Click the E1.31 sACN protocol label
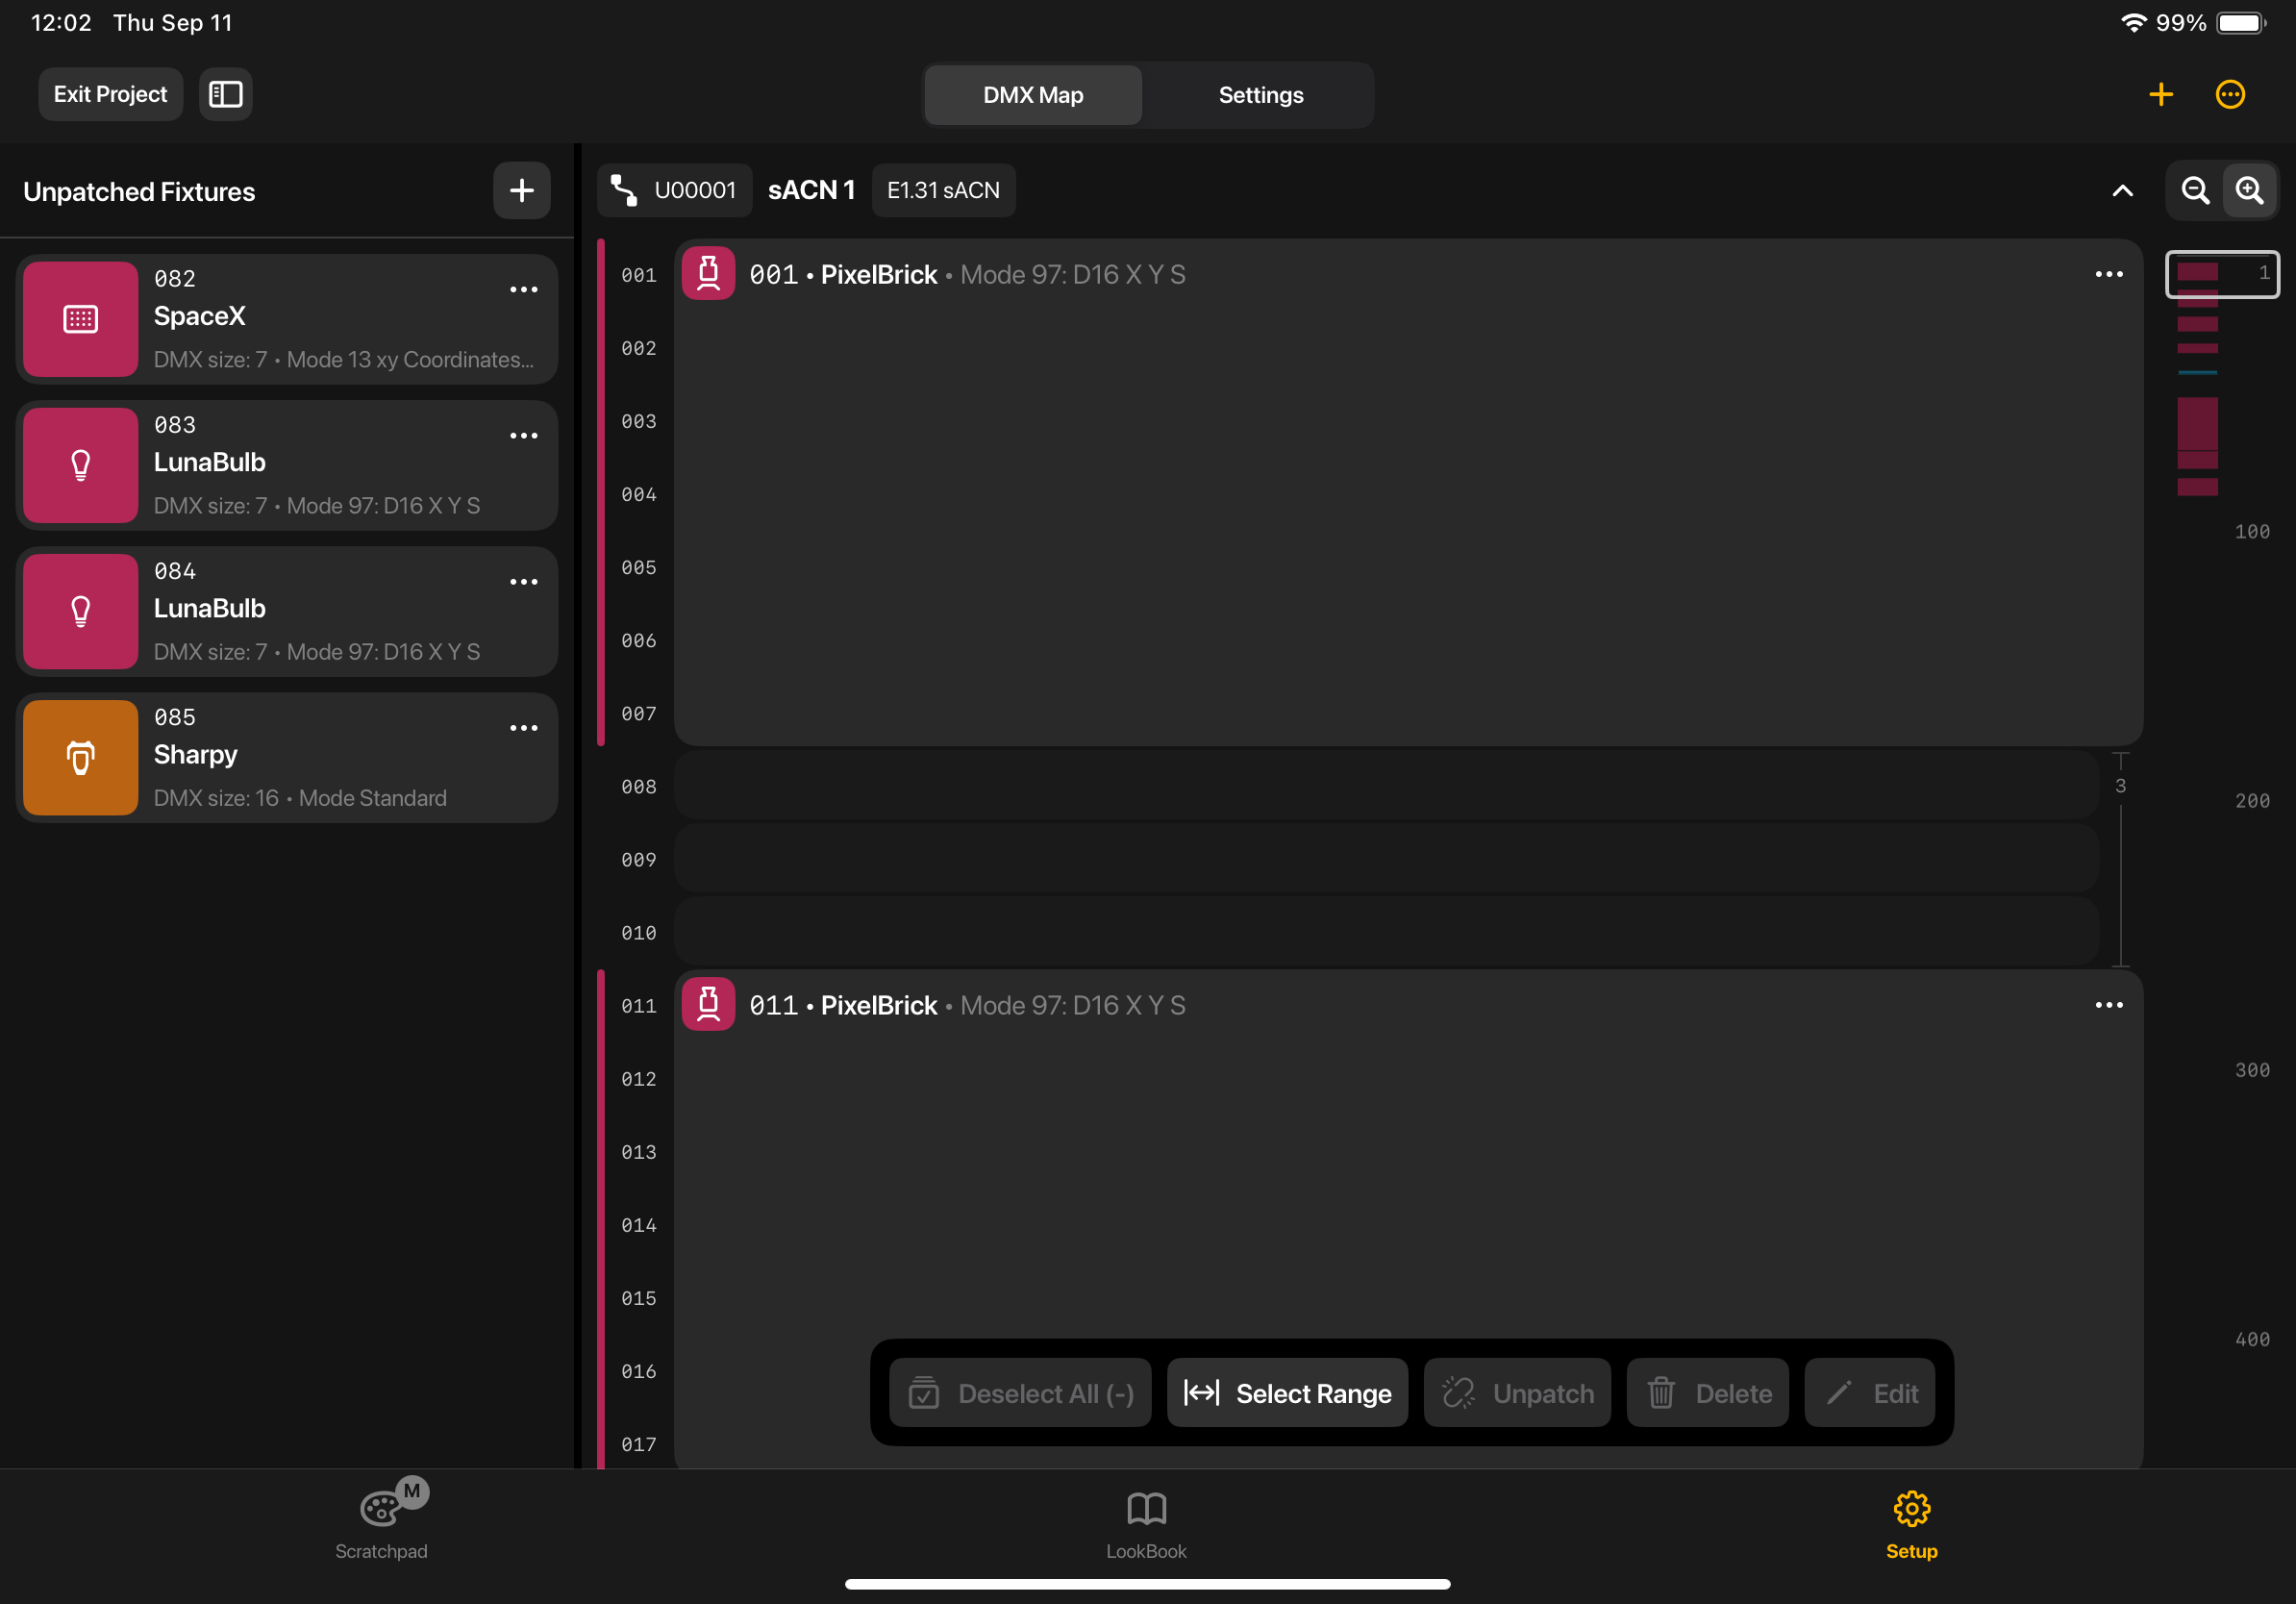This screenshot has height=1604, width=2296. pyautogui.click(x=943, y=190)
